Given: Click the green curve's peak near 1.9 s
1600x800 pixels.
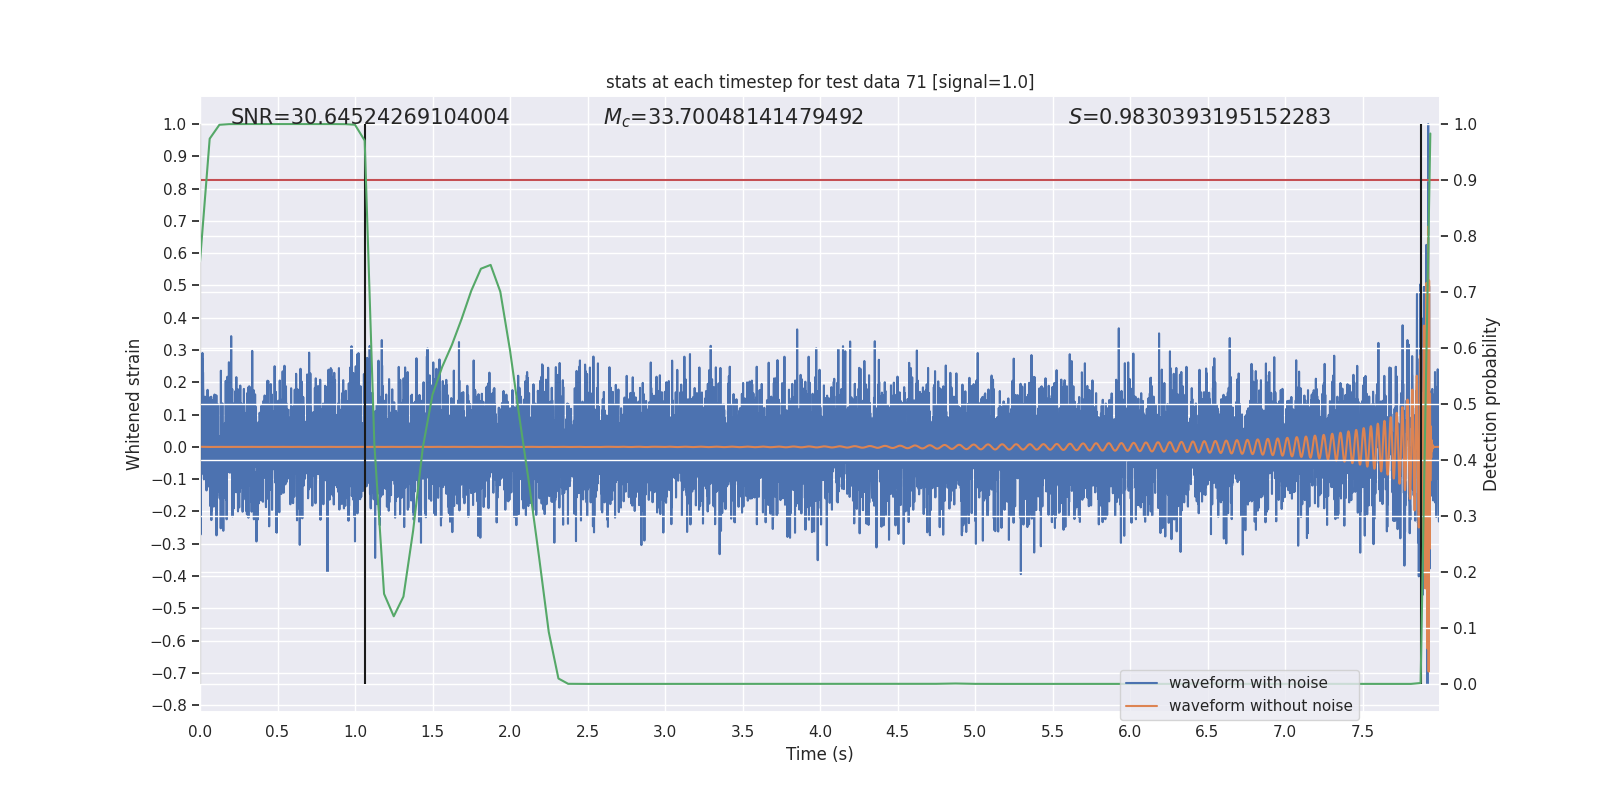Looking at the screenshot, I should coord(489,265).
